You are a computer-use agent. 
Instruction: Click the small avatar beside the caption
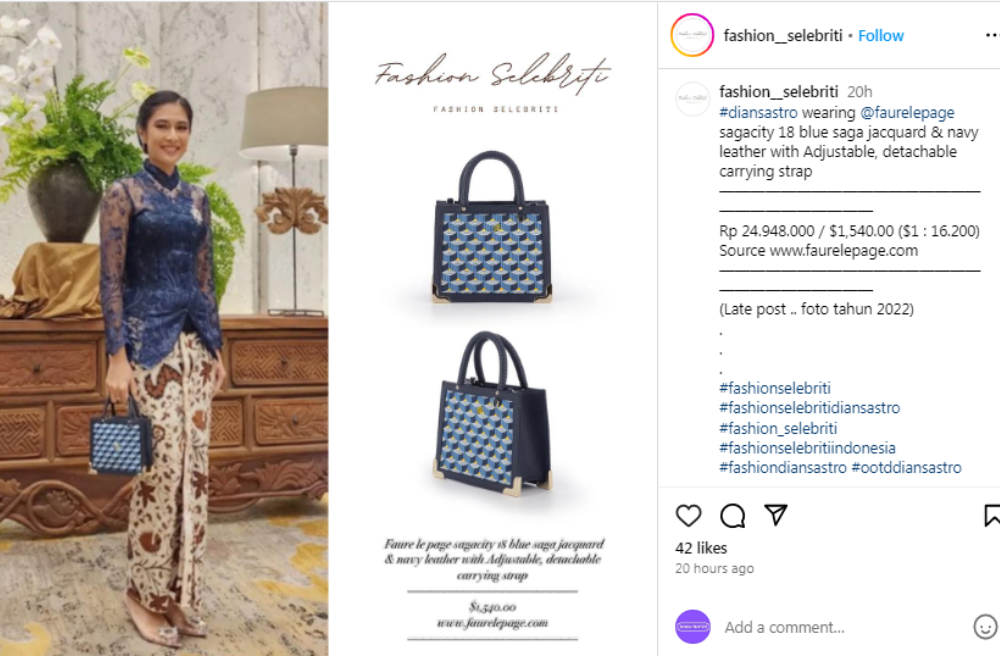pos(692,99)
